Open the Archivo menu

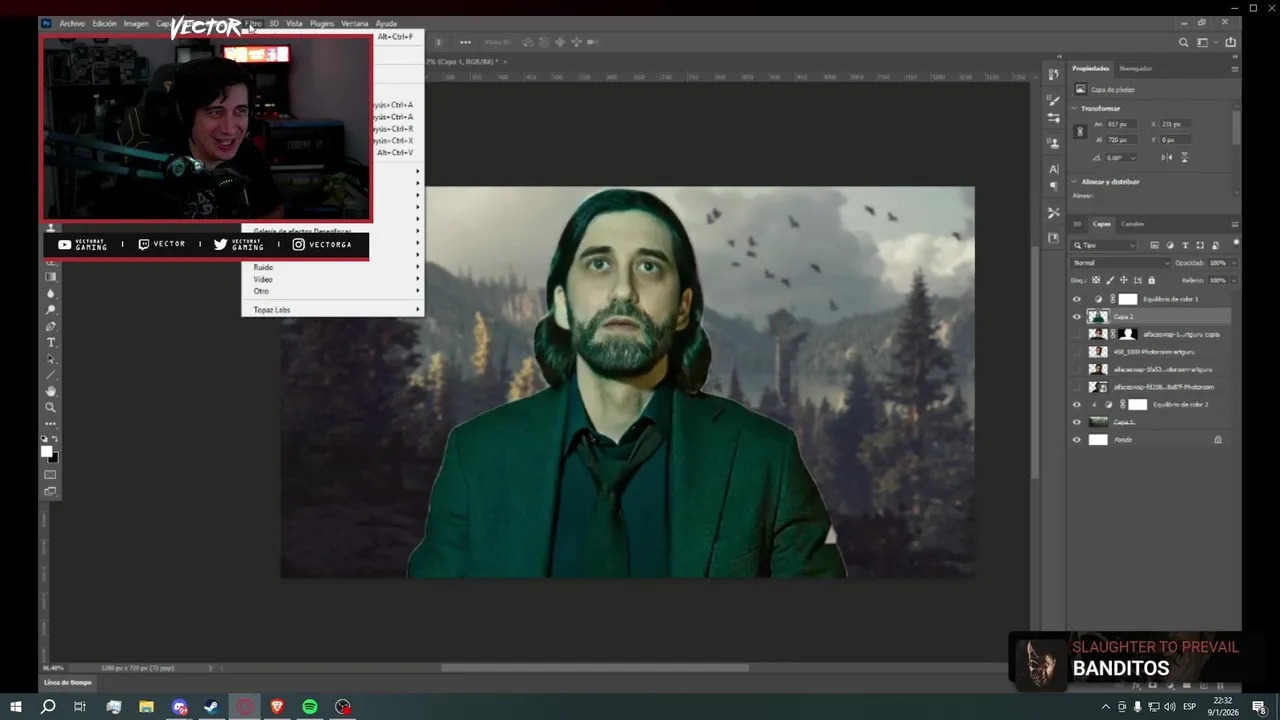coord(72,23)
